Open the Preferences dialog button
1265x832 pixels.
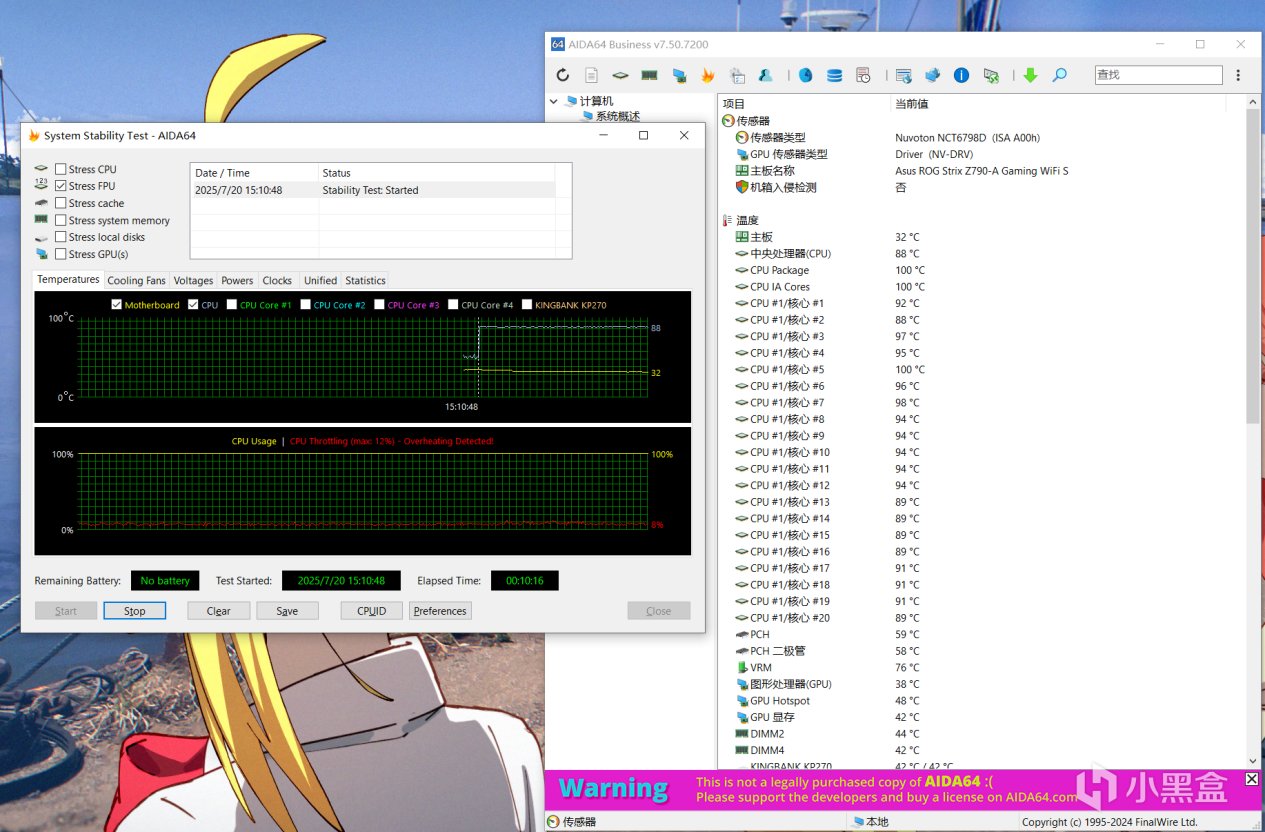(440, 611)
